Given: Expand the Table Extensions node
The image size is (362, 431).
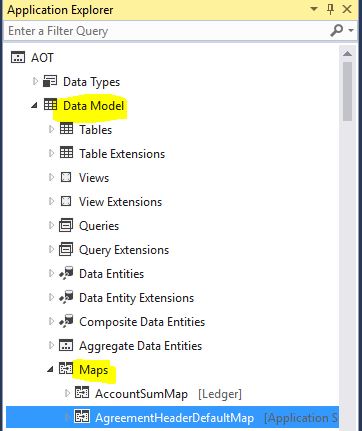Looking at the screenshot, I should point(51,153).
